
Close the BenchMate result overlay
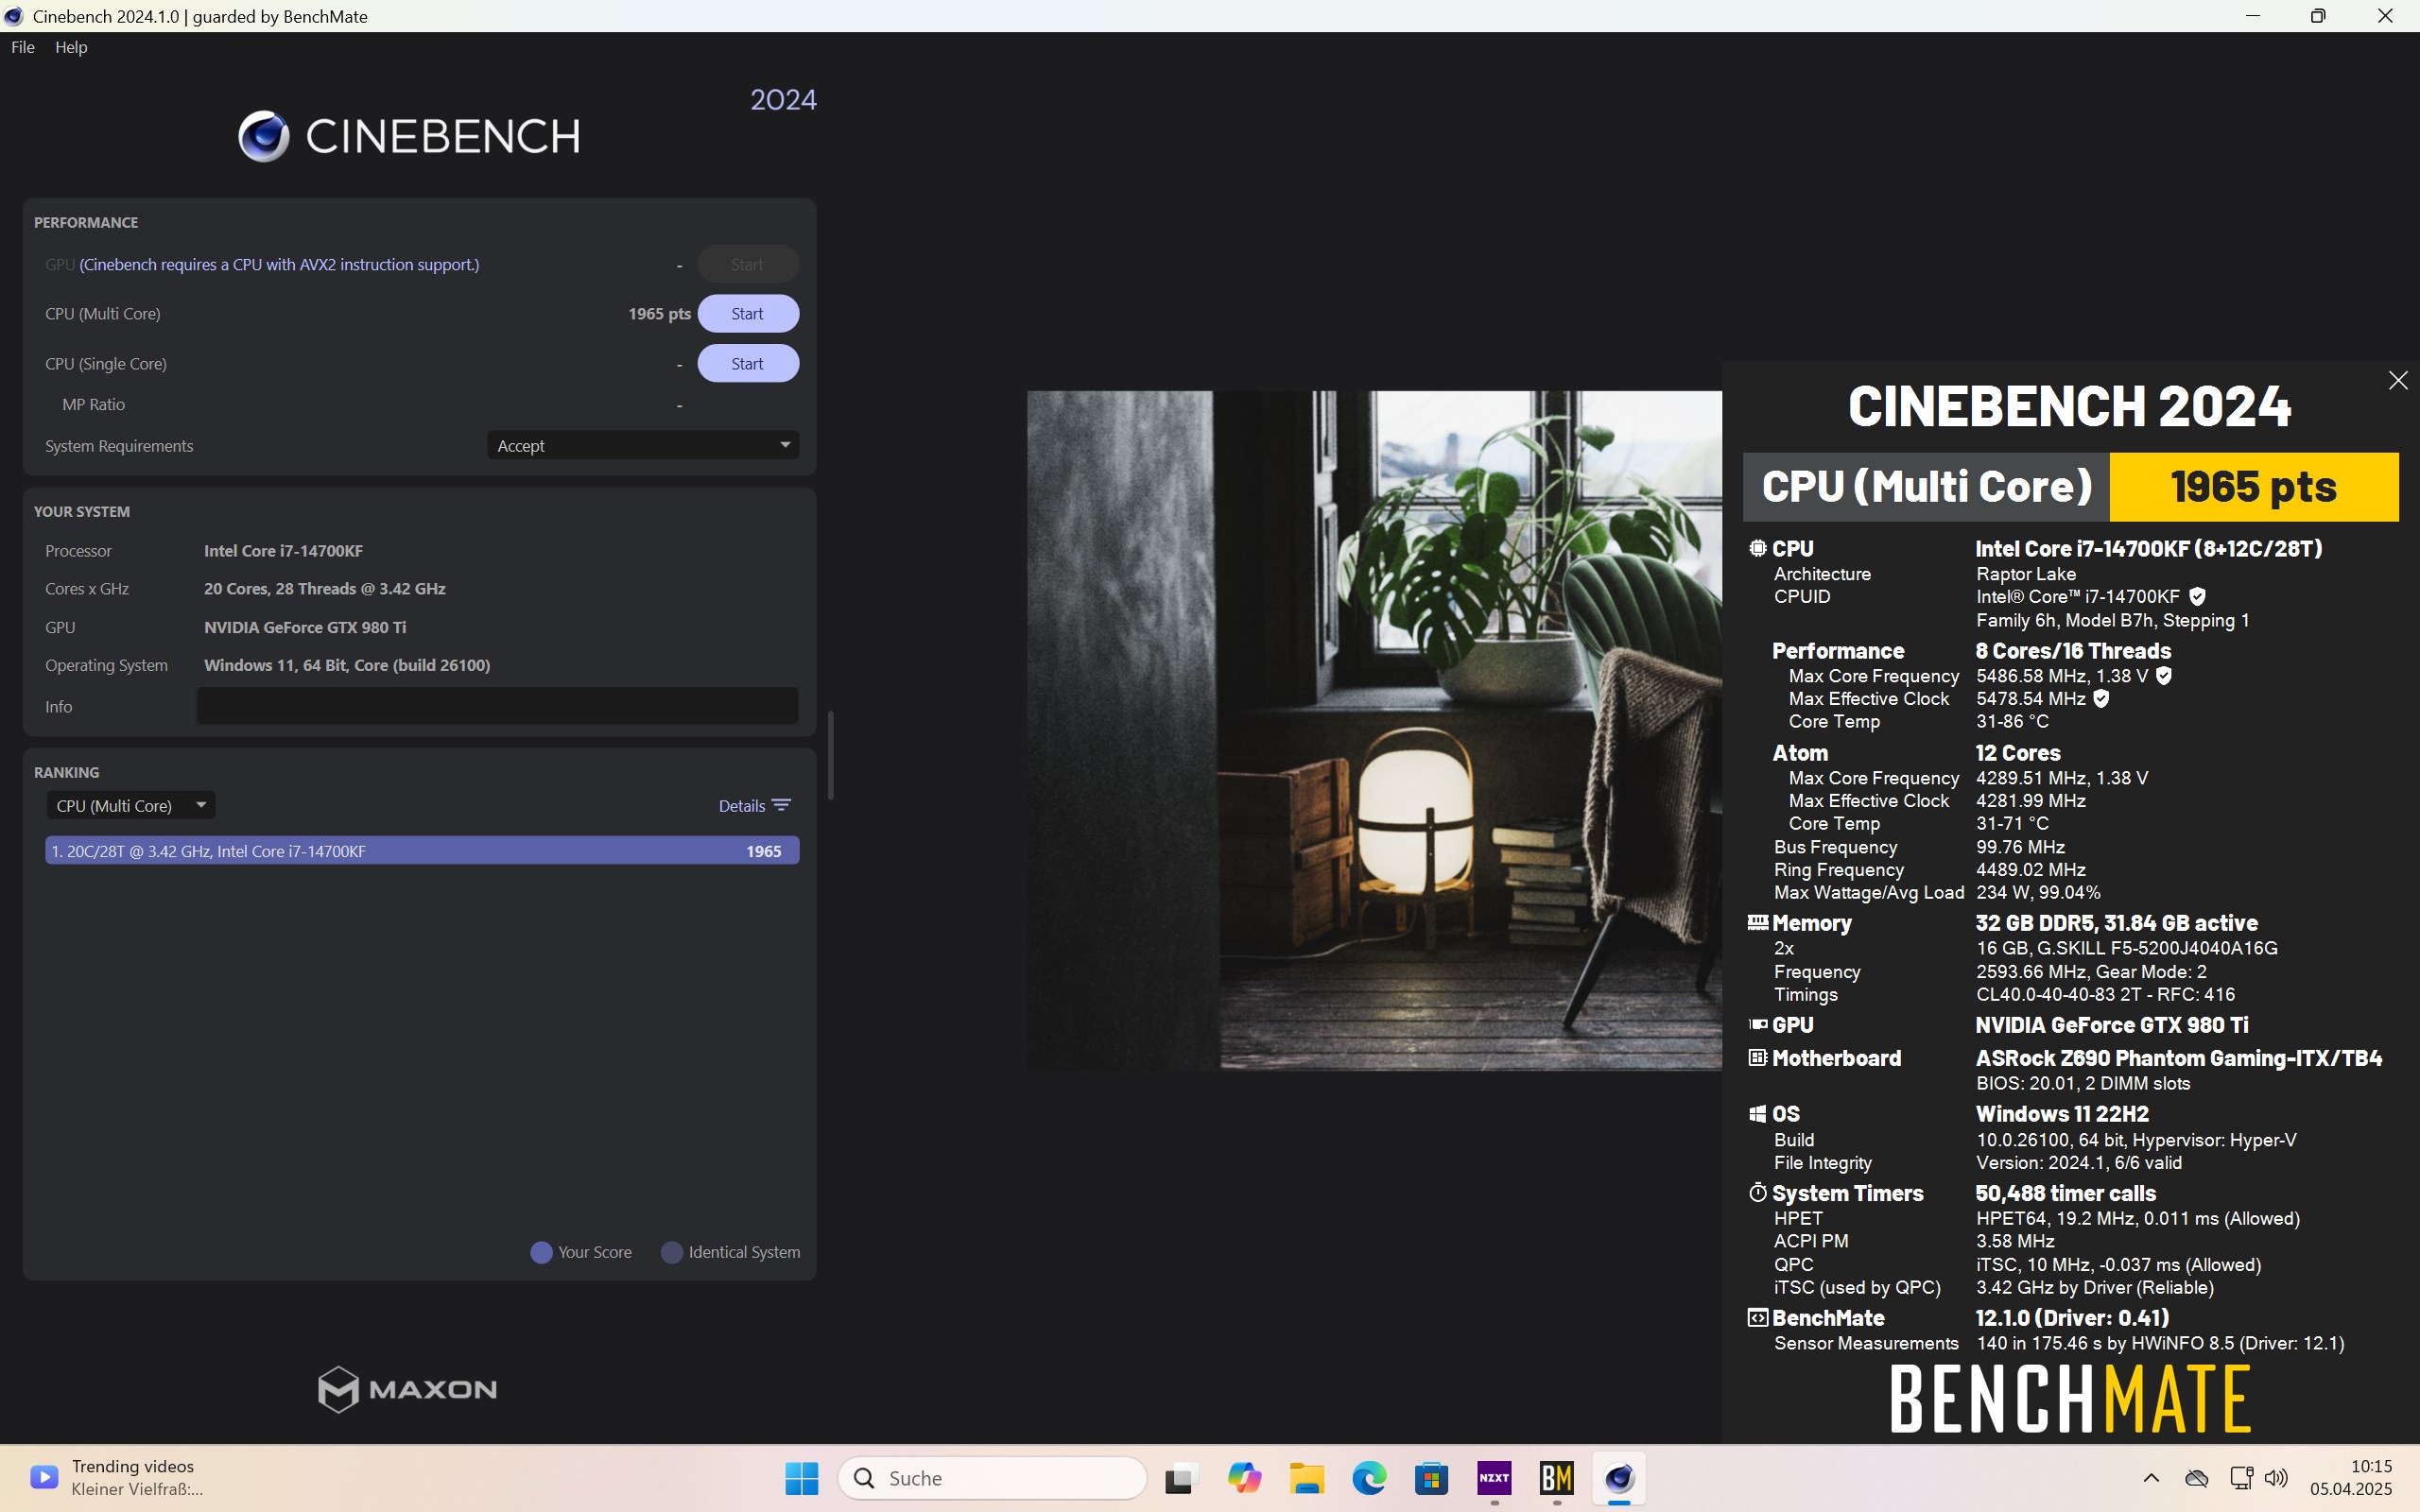2398,380
